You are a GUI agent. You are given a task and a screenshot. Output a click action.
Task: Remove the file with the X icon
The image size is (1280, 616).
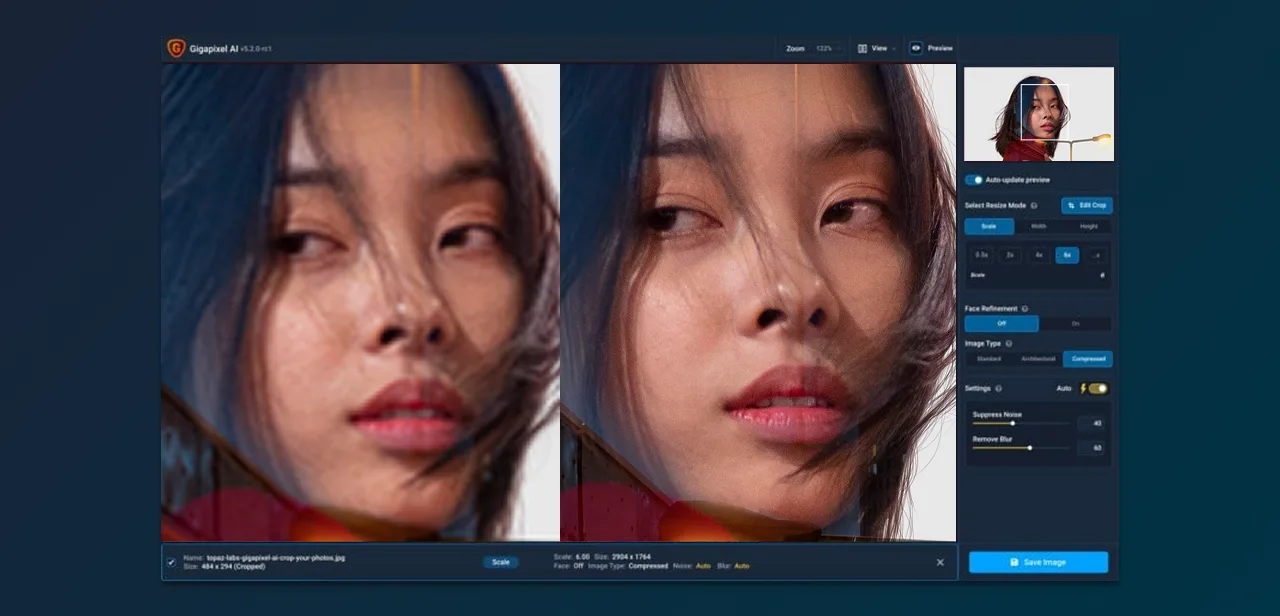940,562
